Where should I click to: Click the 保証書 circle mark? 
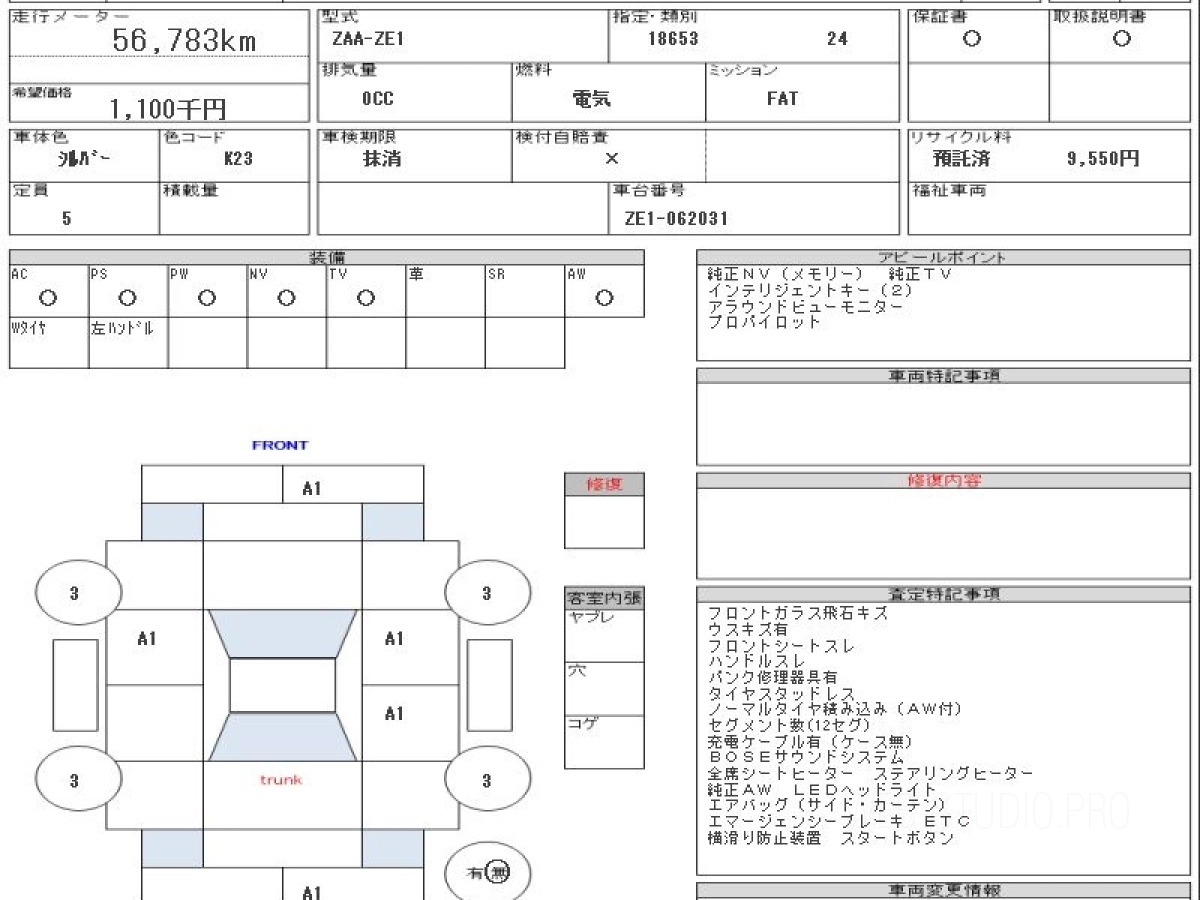(971, 39)
